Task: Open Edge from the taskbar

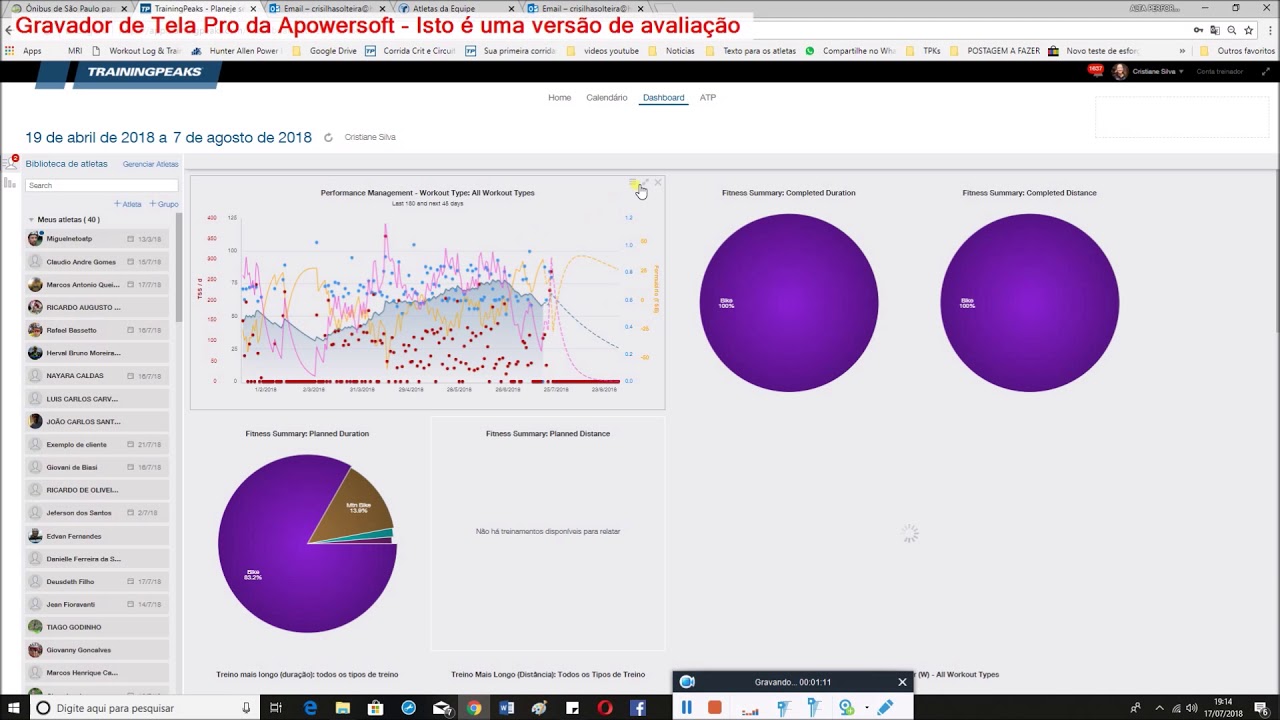Action: [310, 708]
